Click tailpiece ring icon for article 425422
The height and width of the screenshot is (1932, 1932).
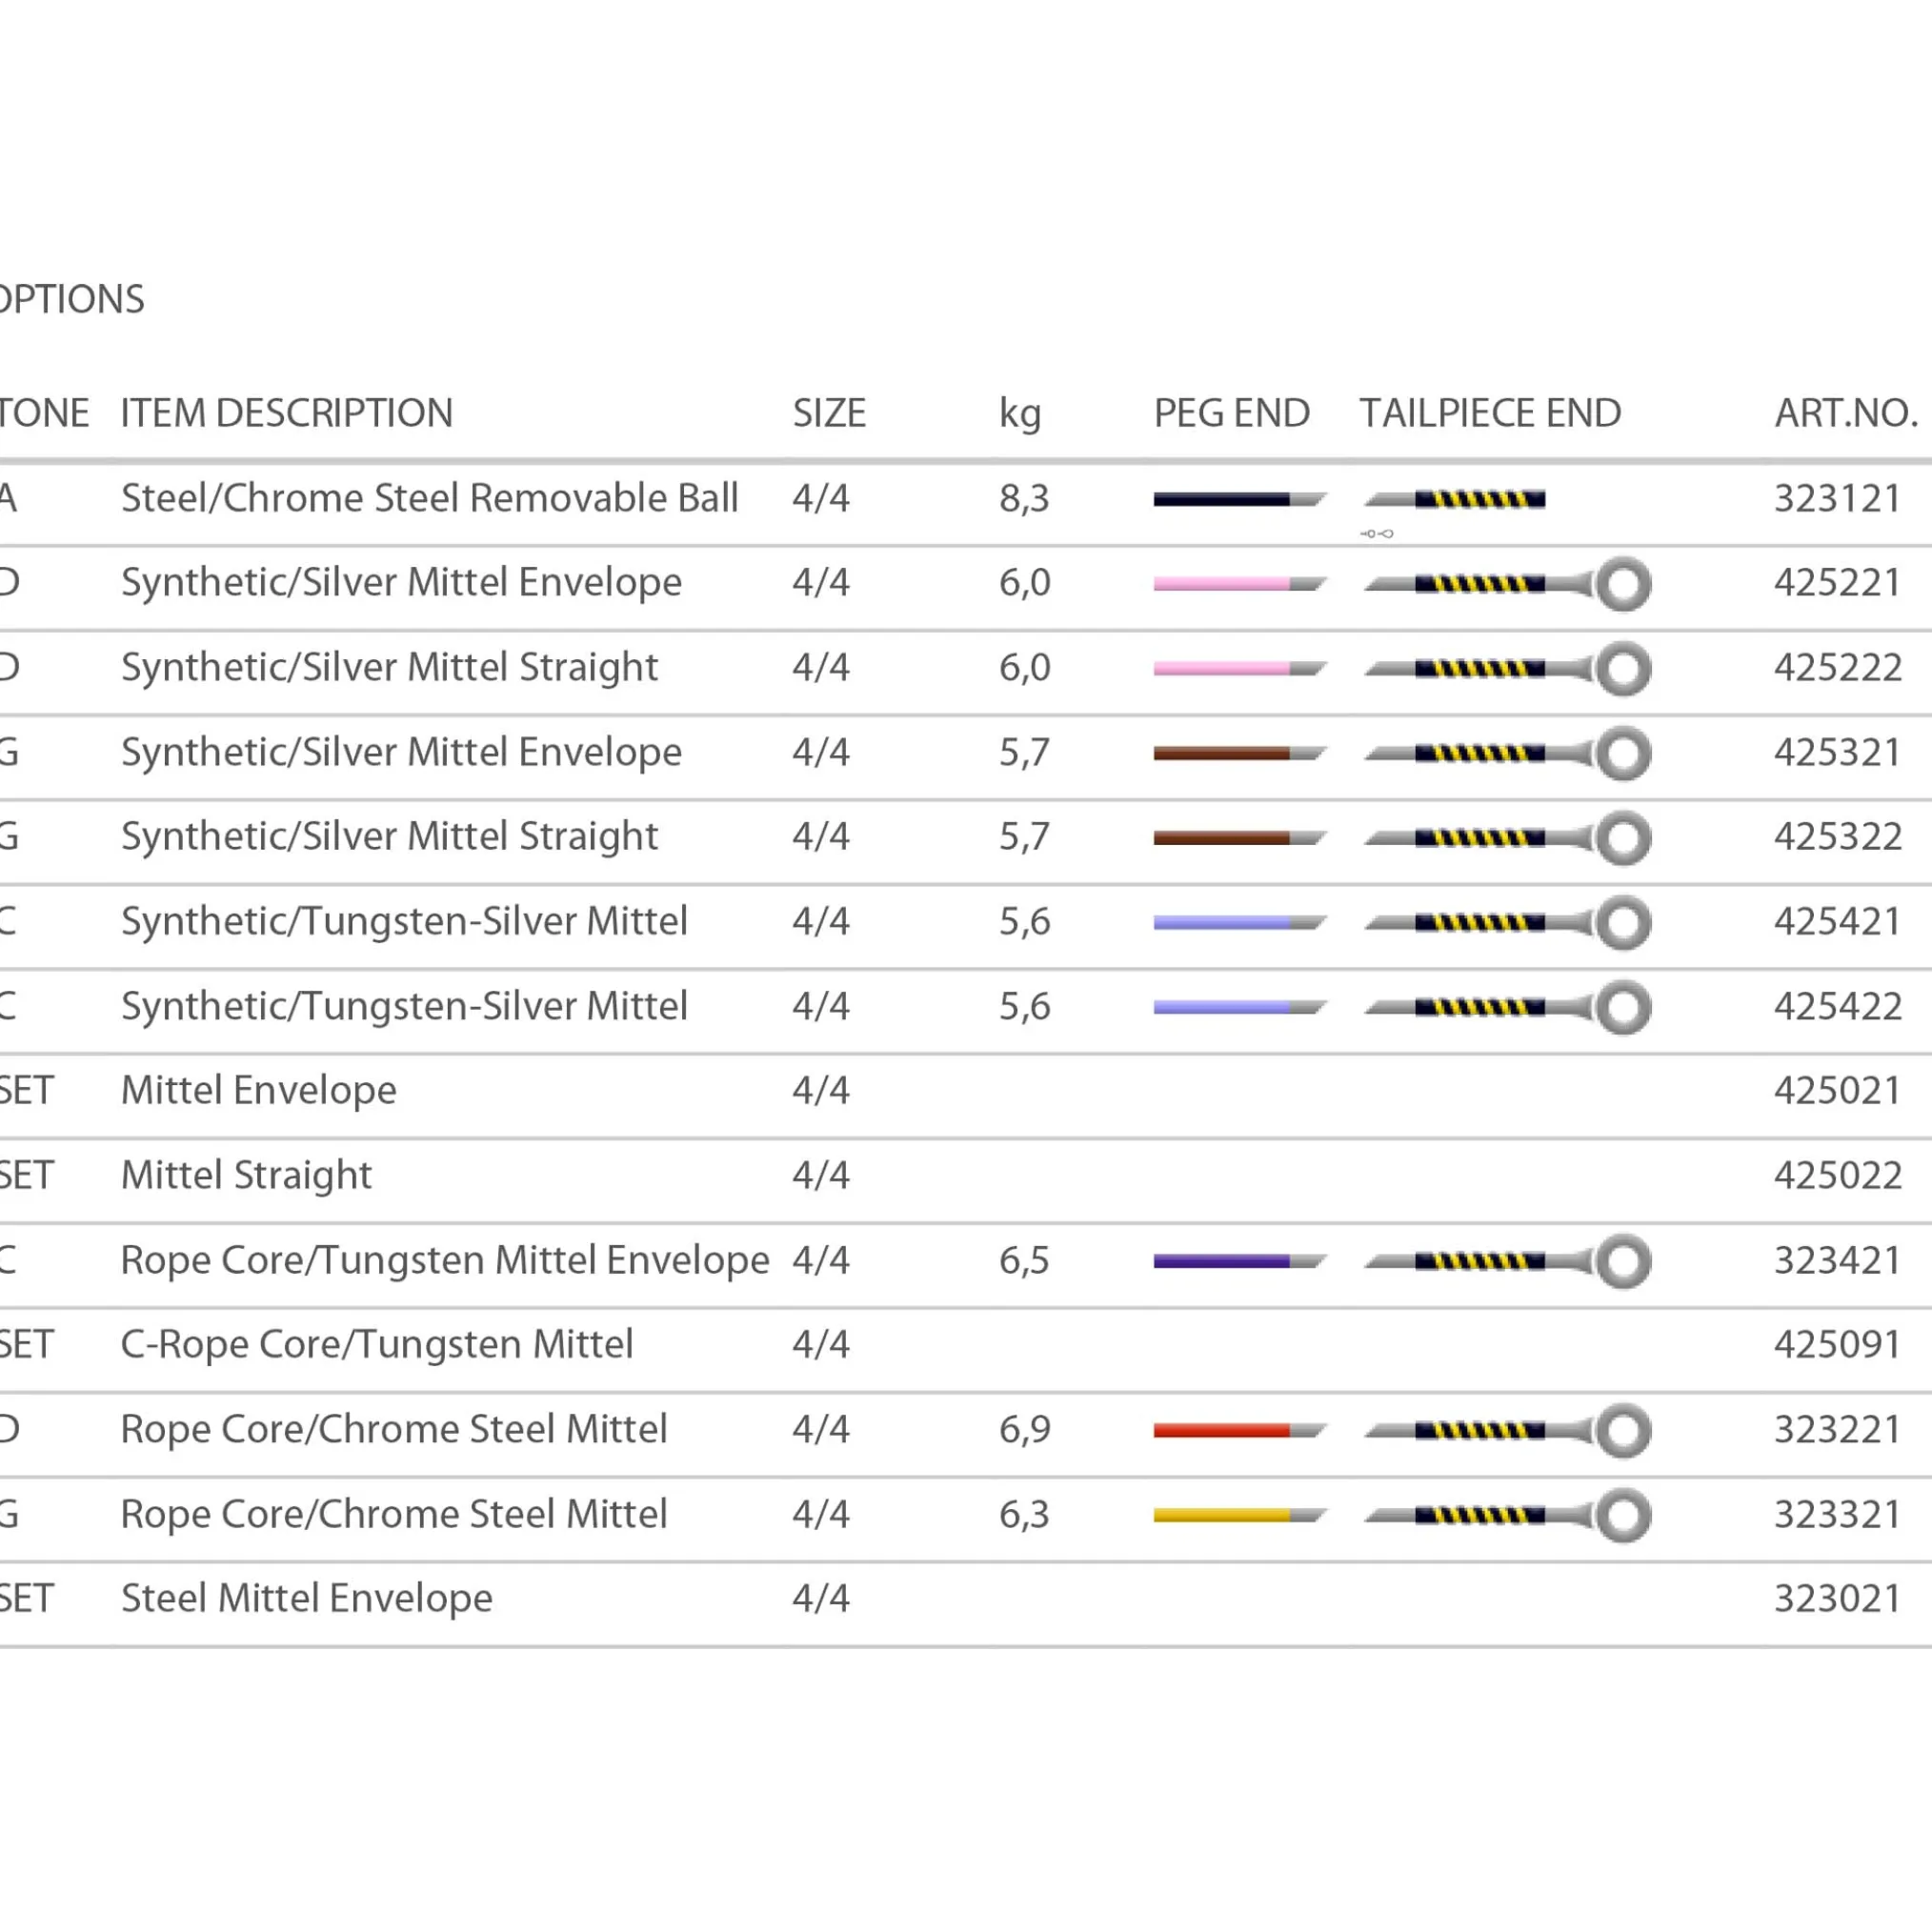pyautogui.click(x=1622, y=1007)
